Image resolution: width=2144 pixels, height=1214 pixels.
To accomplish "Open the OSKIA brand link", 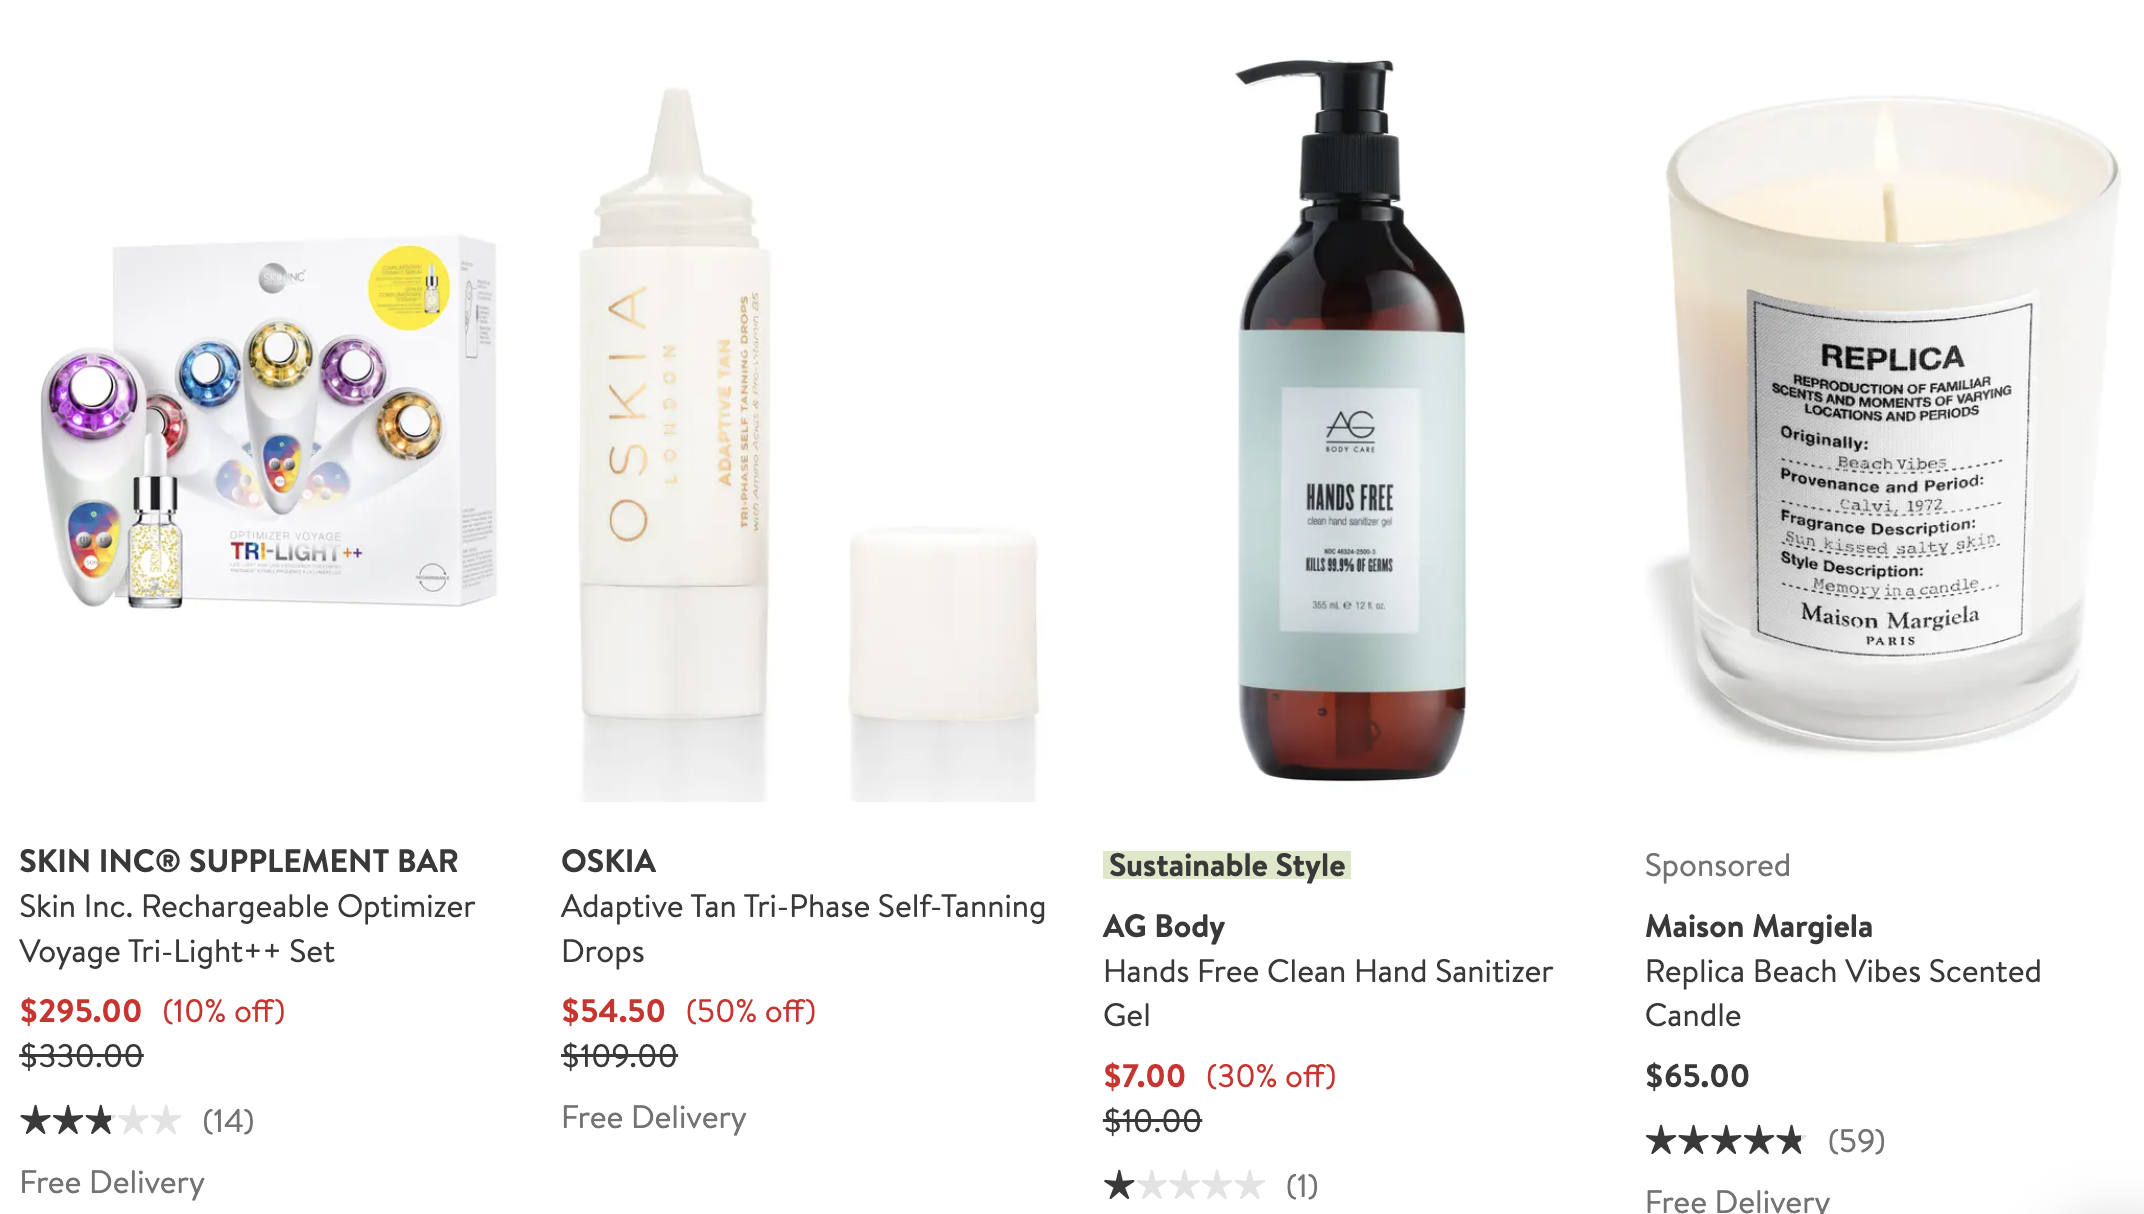I will click(x=608, y=861).
